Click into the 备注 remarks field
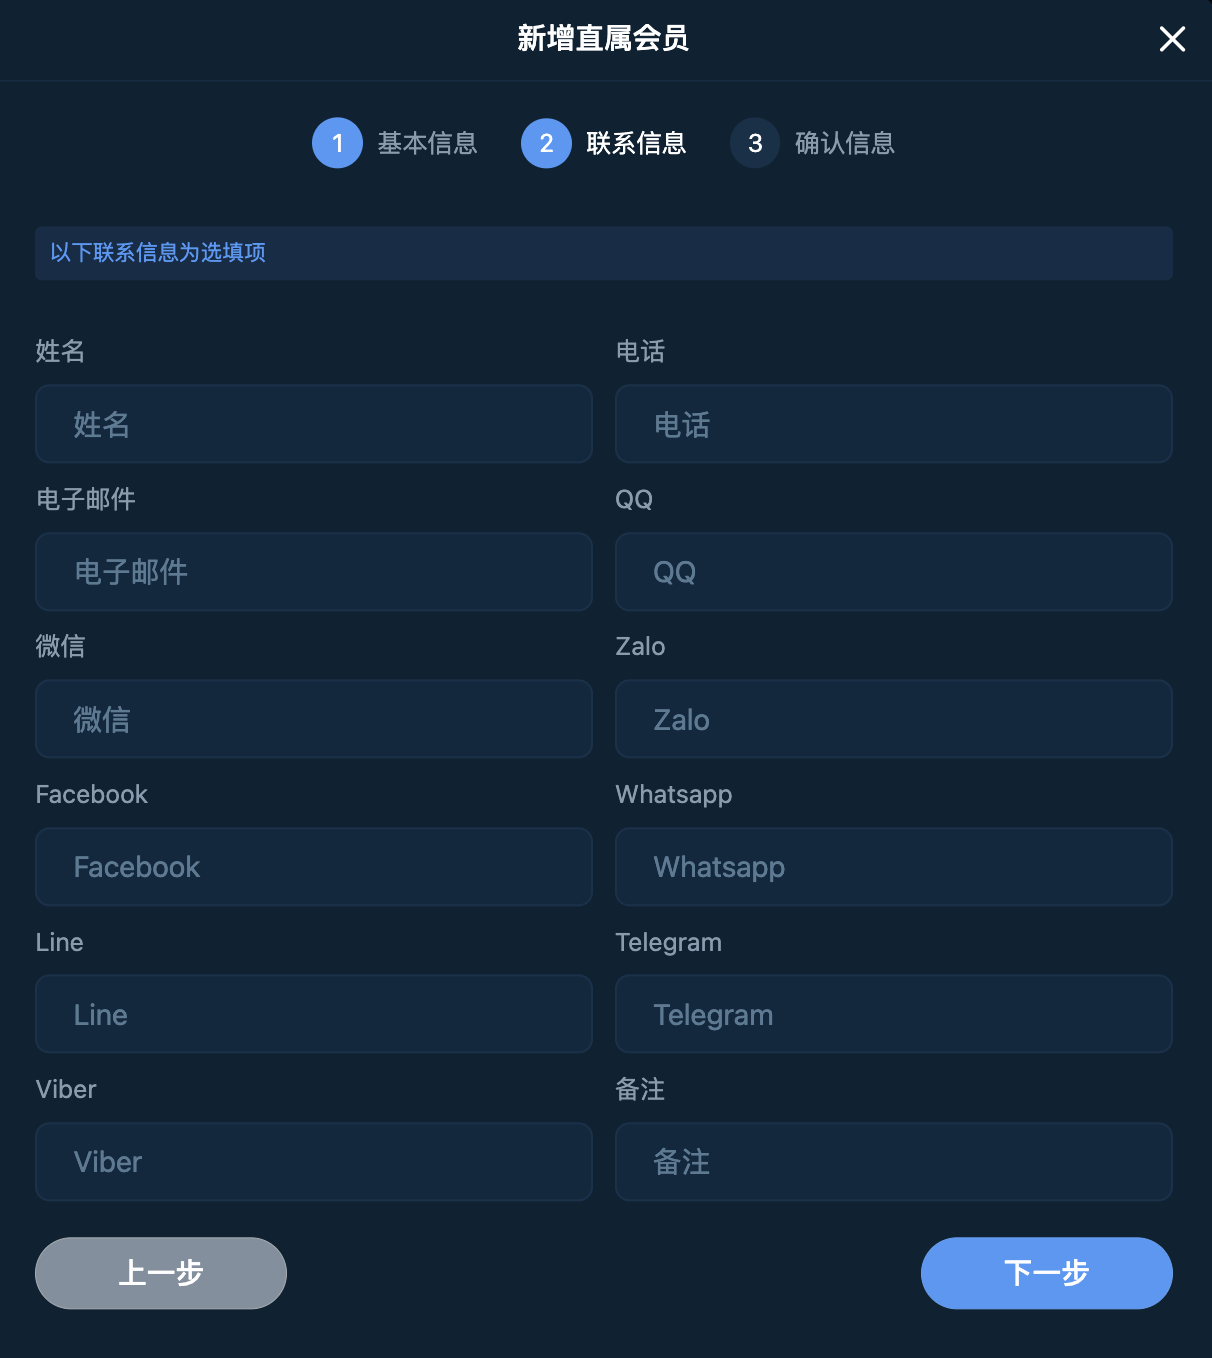Screen dimensions: 1212x1358 point(894,1162)
